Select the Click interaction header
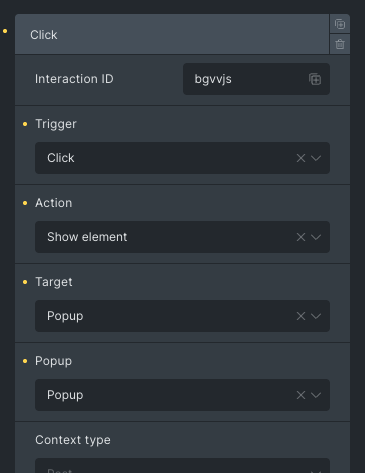365x473 pixels. pyautogui.click(x=172, y=34)
